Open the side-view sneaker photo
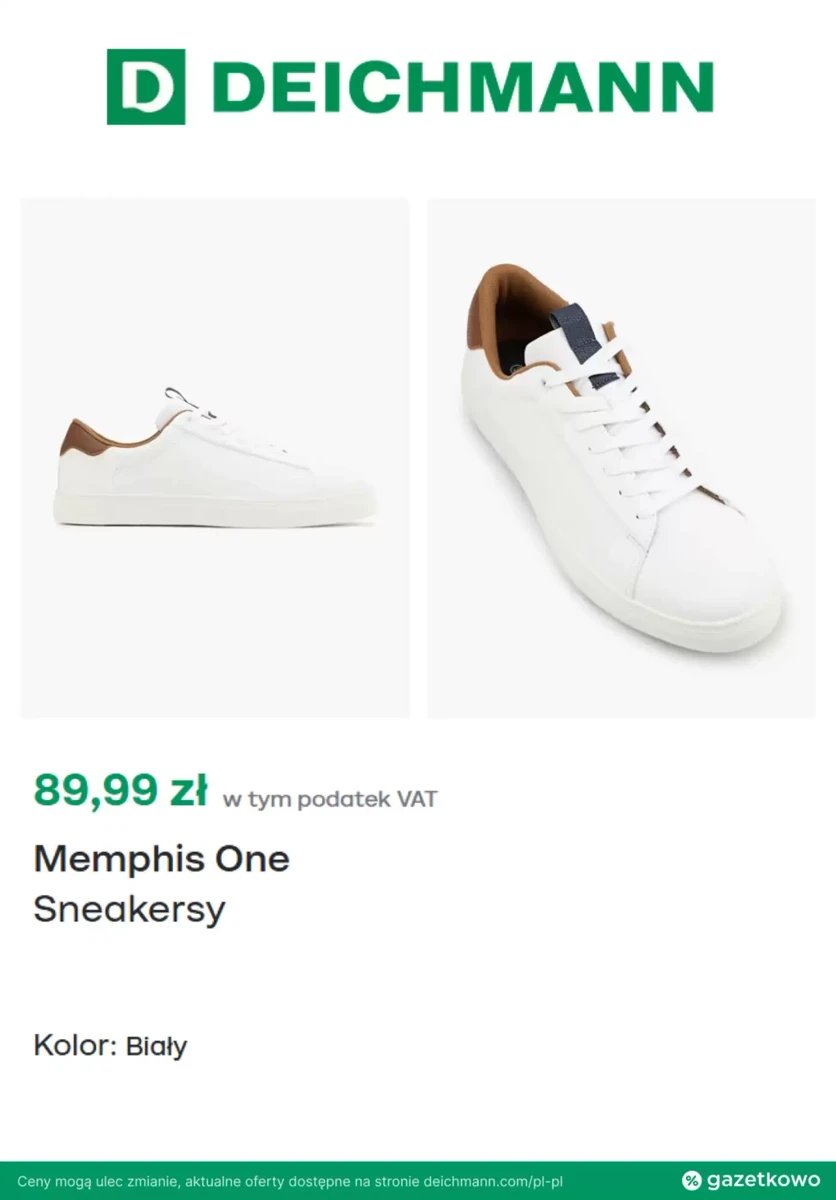836x1200 pixels. (x=215, y=458)
